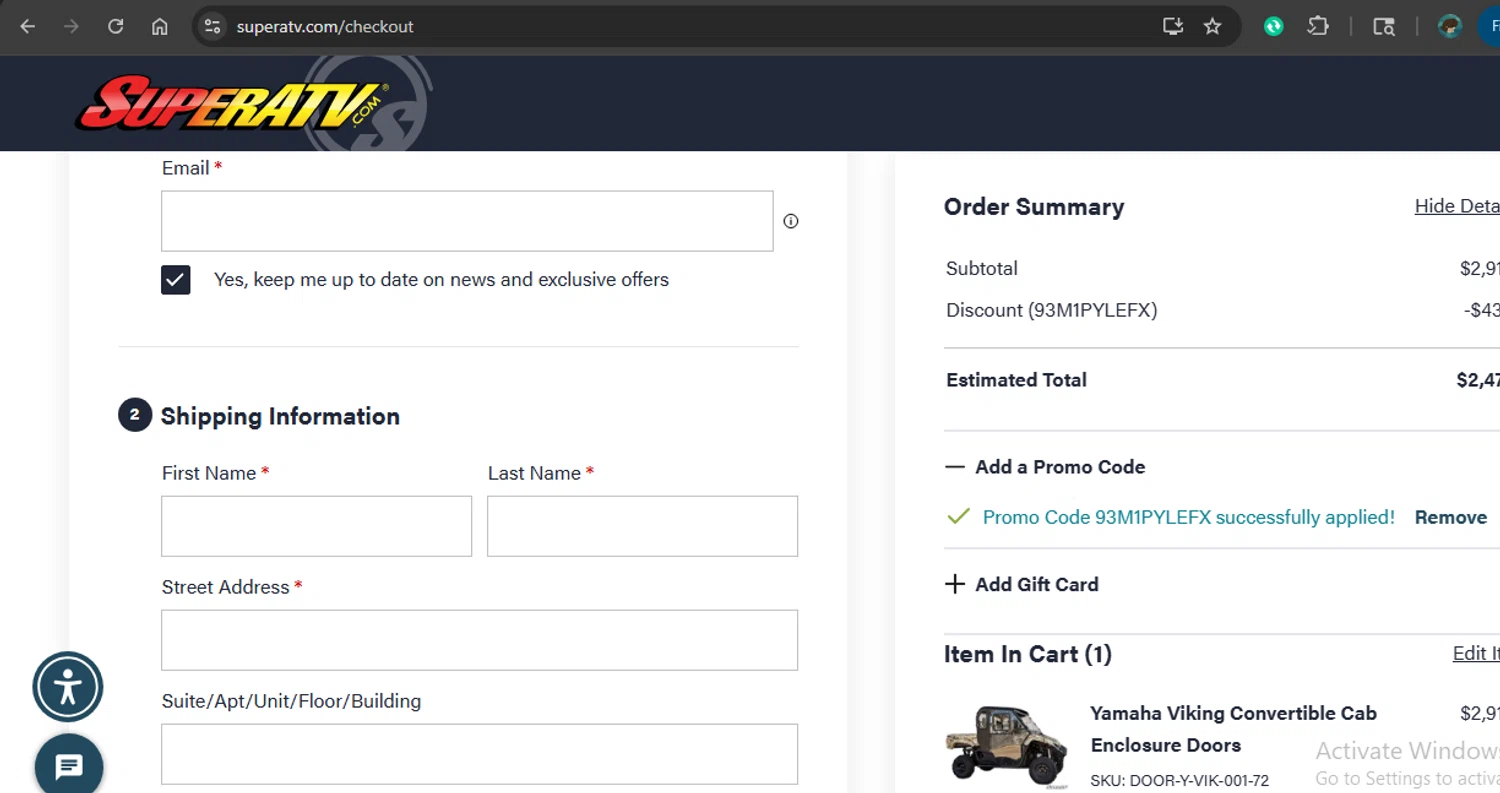This screenshot has height=793, width=1500.
Task: Click the Discount (93M1PYLEFX) line
Action: (1051, 310)
